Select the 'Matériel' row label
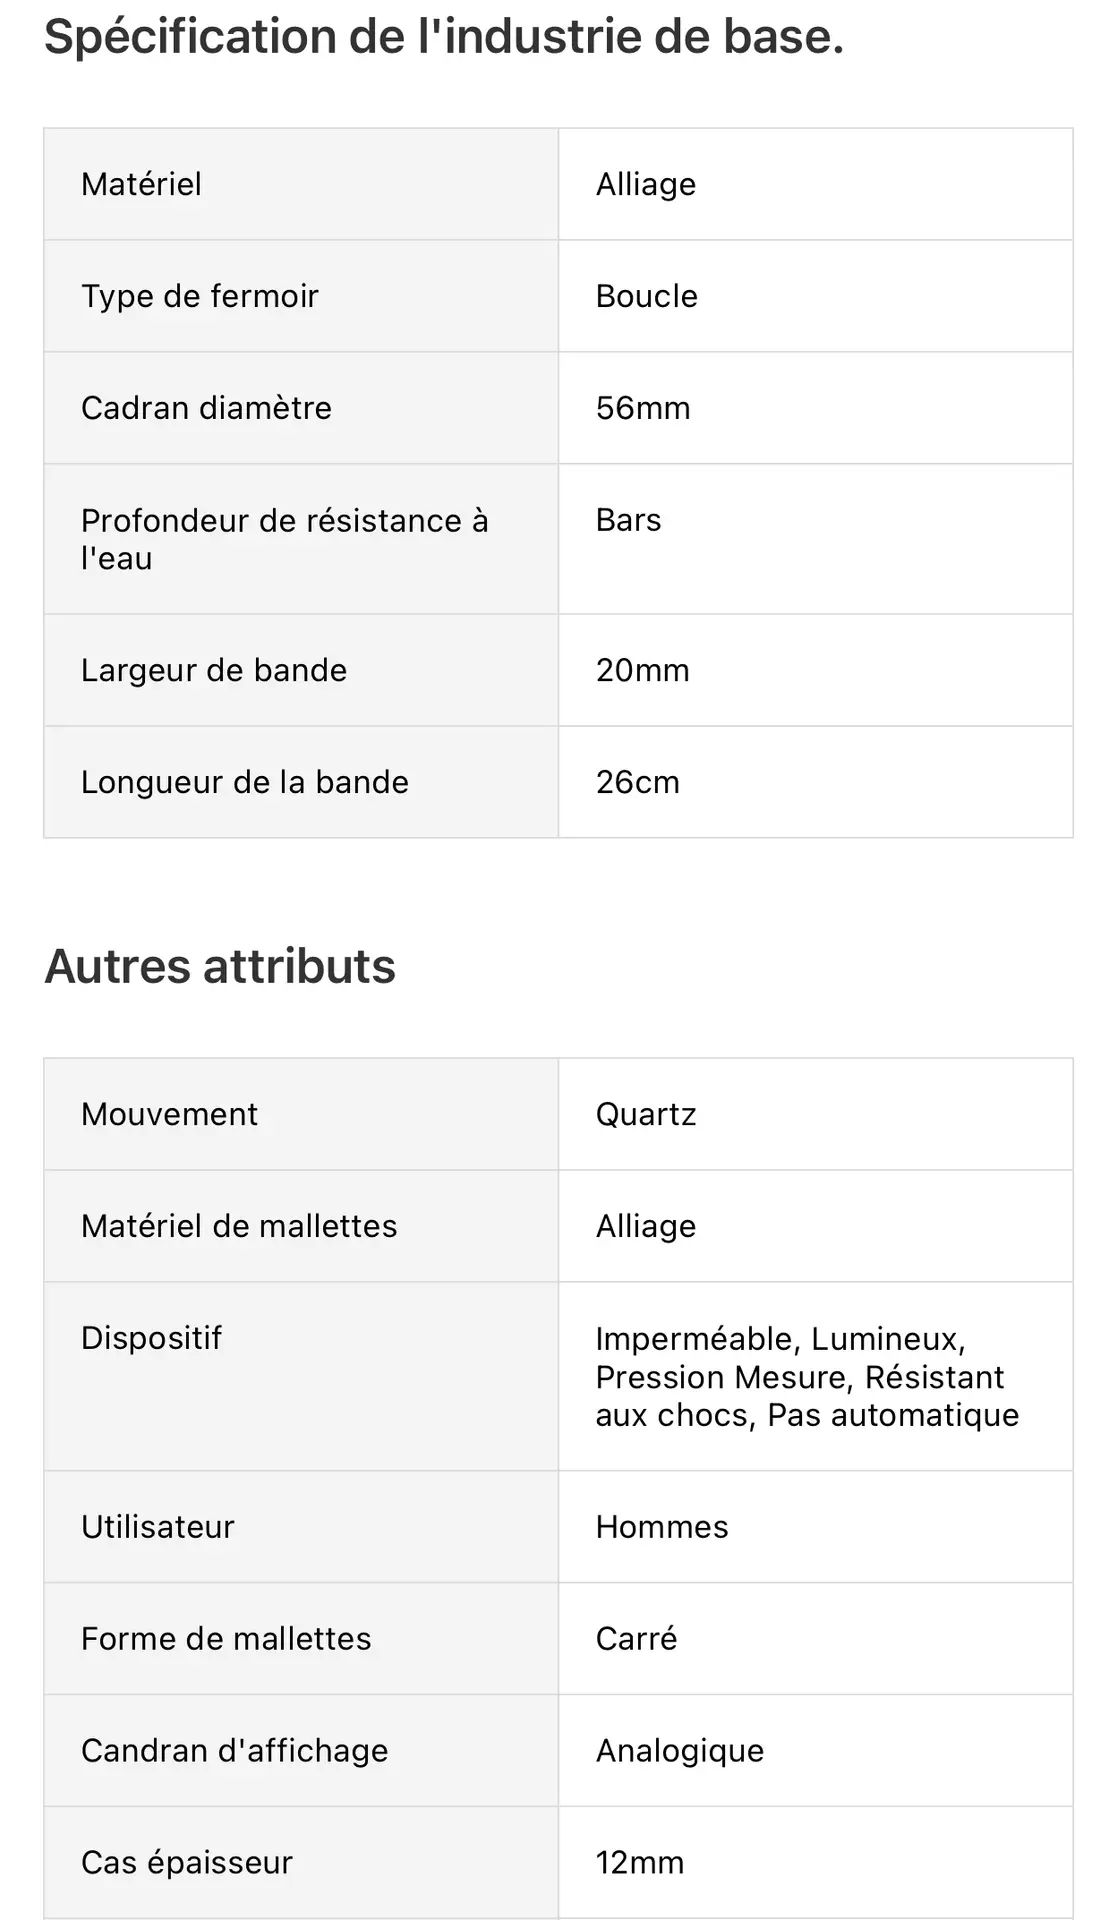 click(x=141, y=185)
